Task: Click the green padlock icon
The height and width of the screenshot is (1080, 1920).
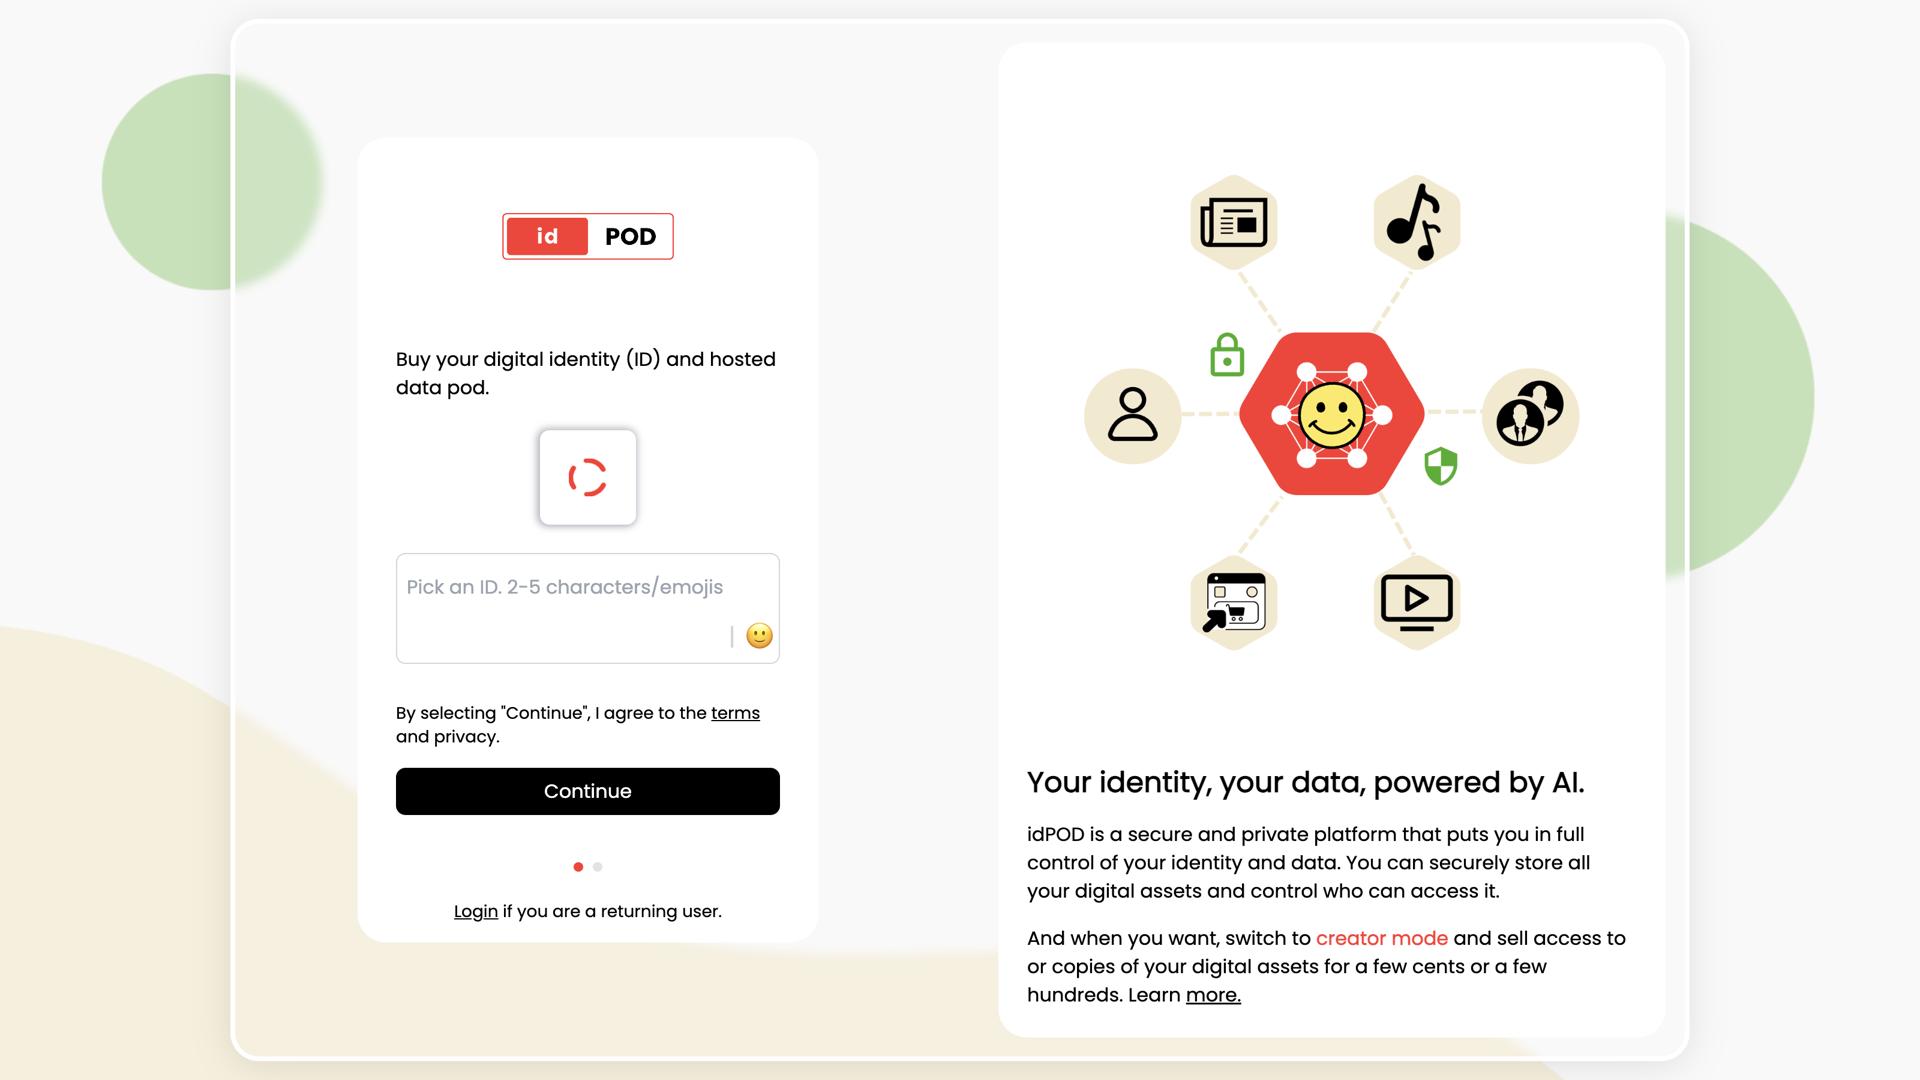Action: point(1227,355)
